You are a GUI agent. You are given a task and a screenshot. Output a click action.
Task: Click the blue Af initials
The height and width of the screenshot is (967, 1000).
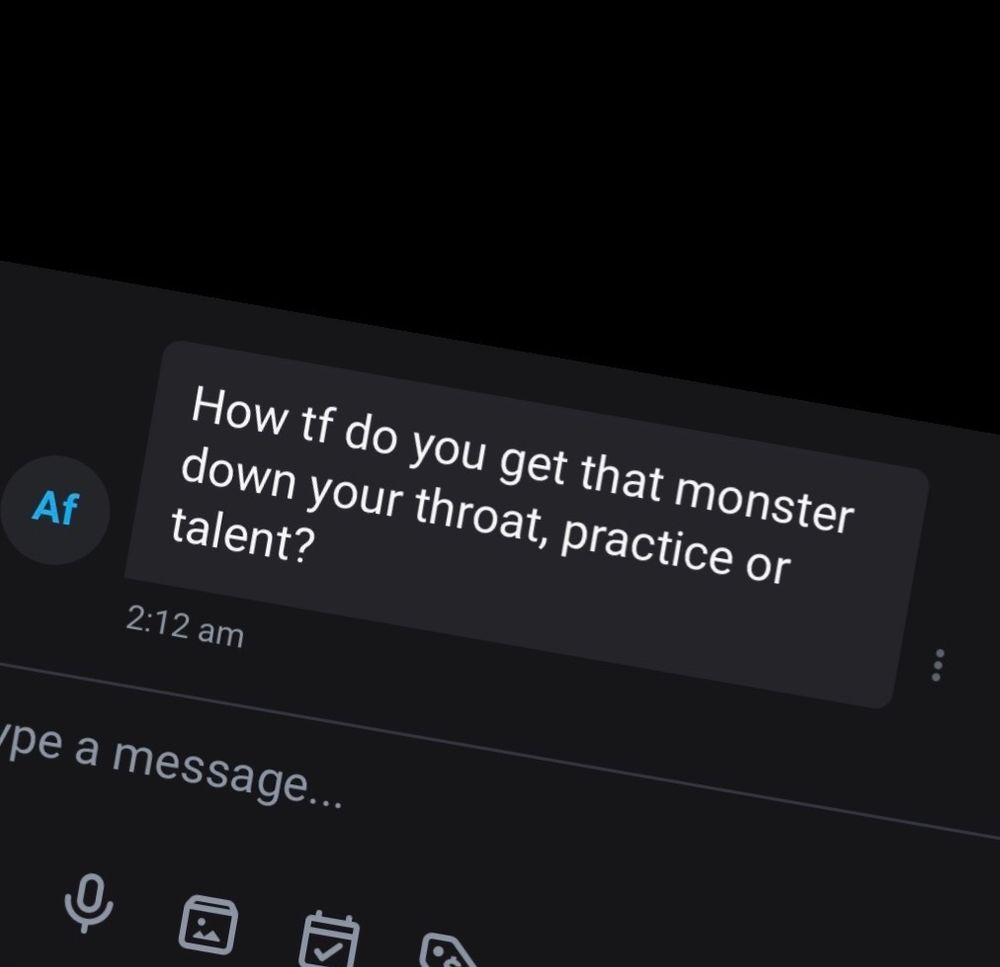pyautogui.click(x=55, y=508)
